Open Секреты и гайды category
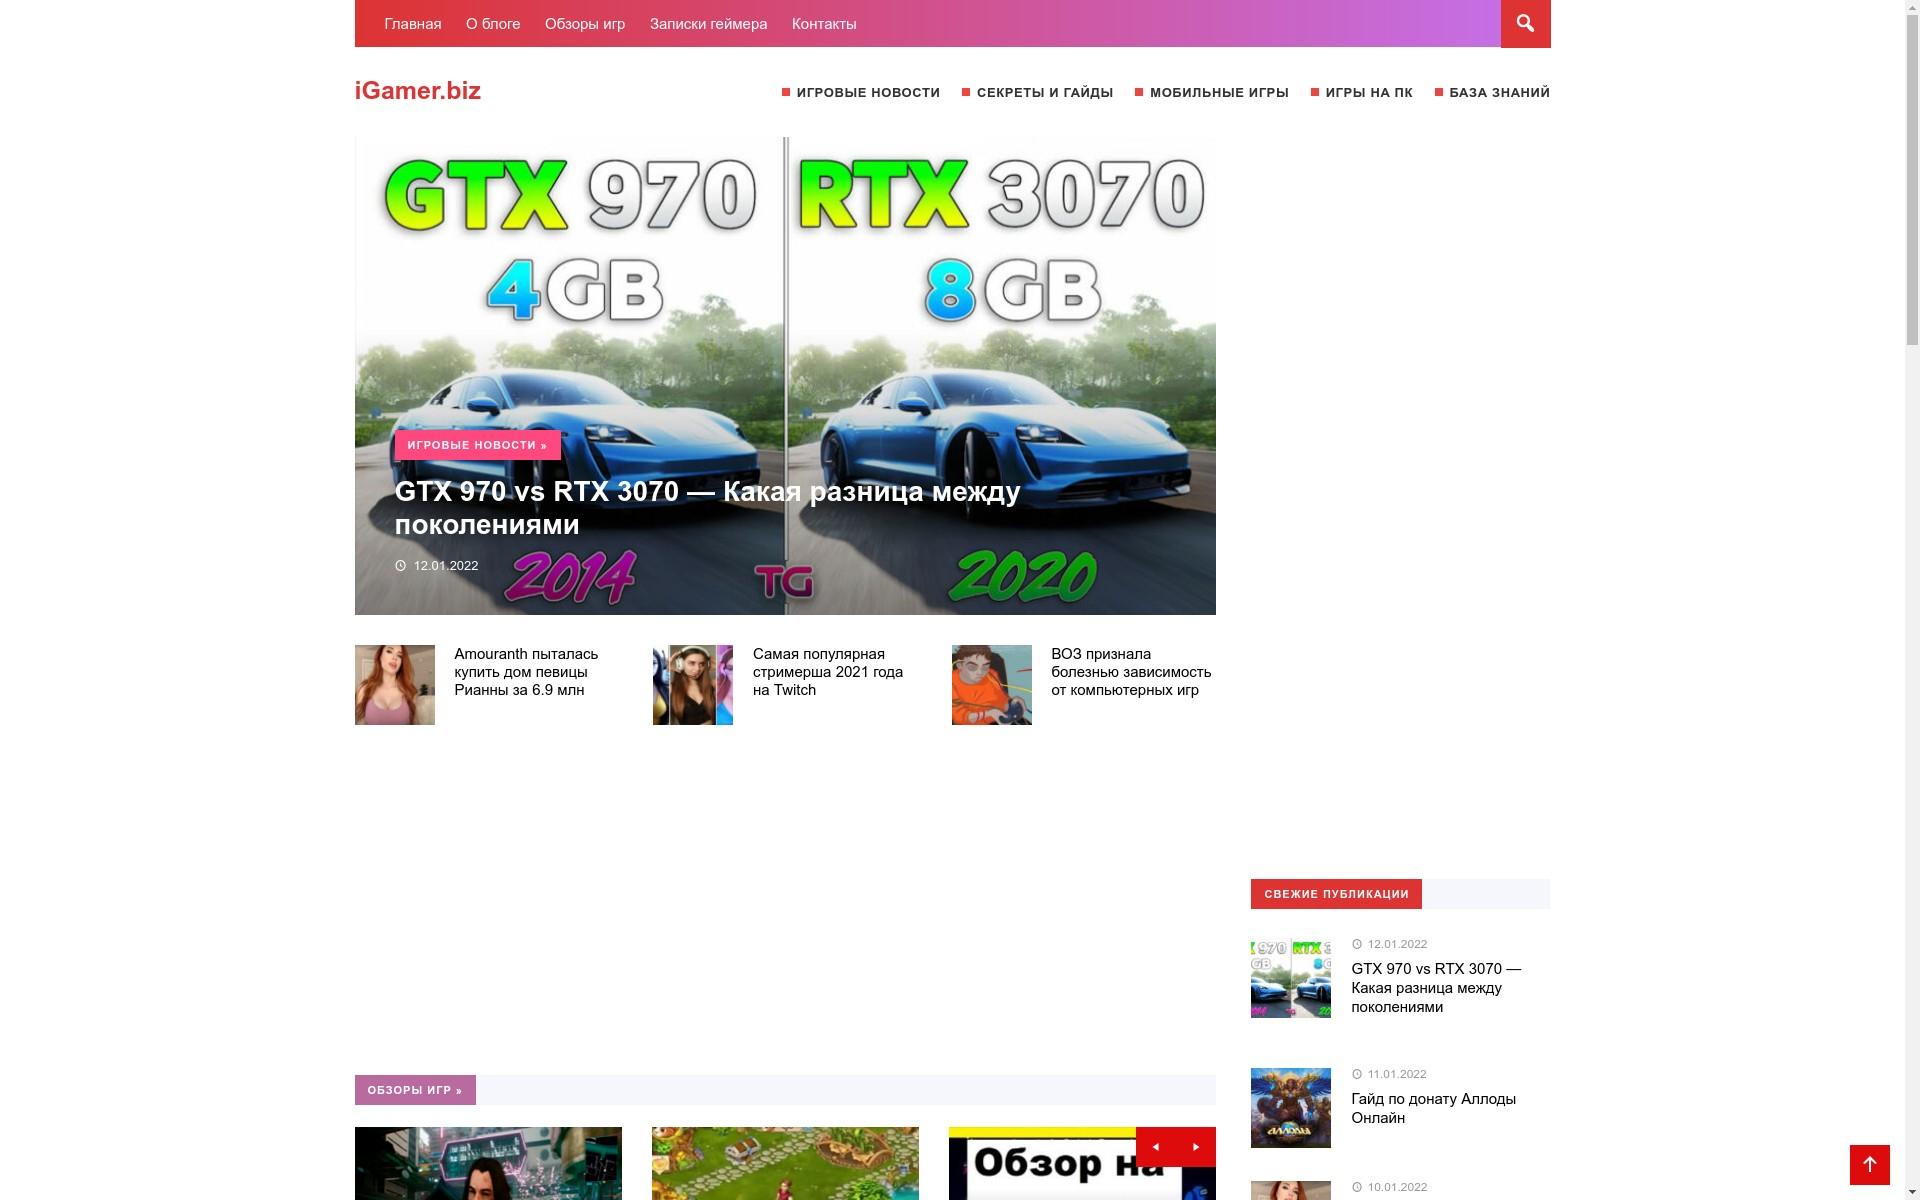The image size is (1920, 1200). [1044, 93]
